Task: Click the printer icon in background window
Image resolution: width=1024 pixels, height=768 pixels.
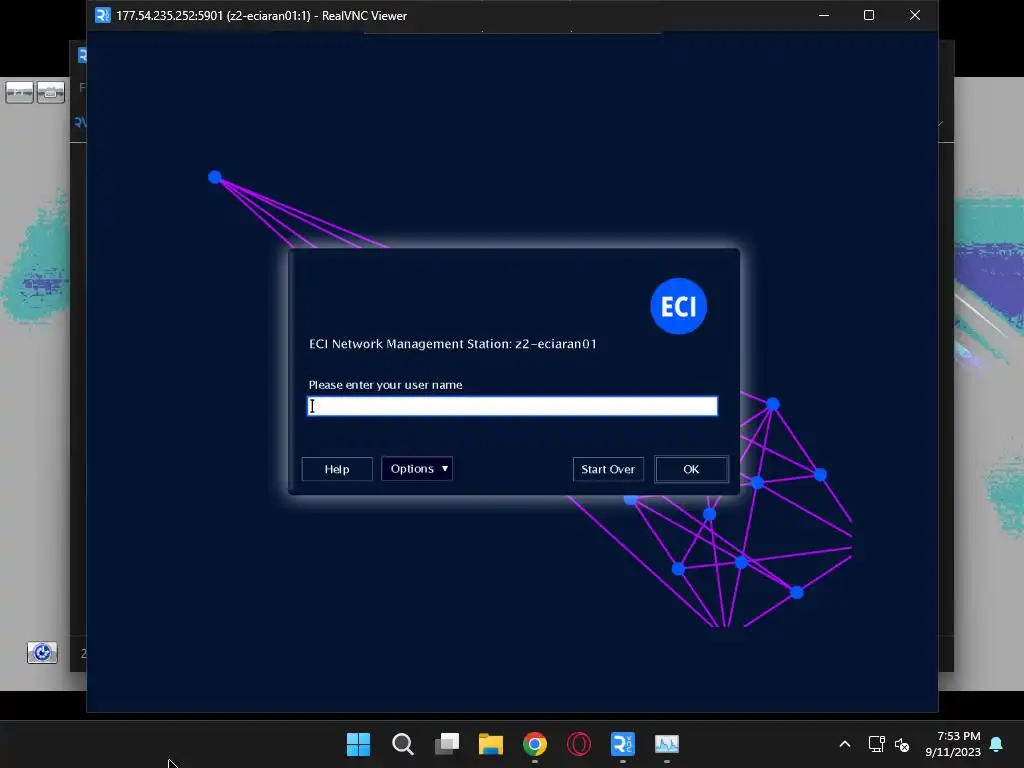Action: tap(50, 92)
